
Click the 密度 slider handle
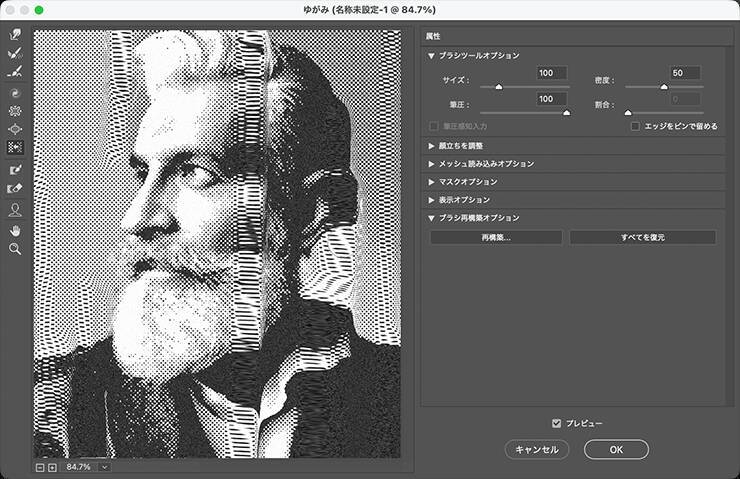[x=664, y=87]
